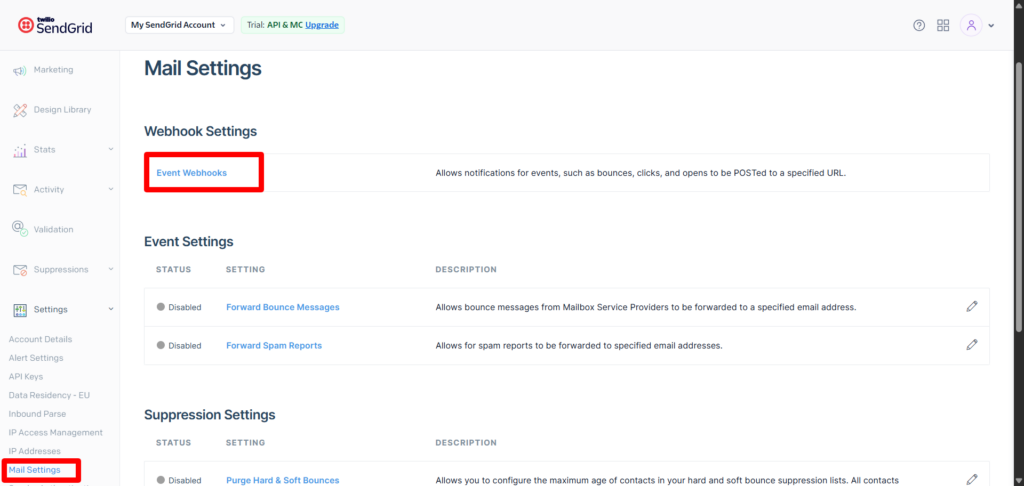Image resolution: width=1024 pixels, height=486 pixels.
Task: Open the help question mark icon
Action: pos(919,25)
